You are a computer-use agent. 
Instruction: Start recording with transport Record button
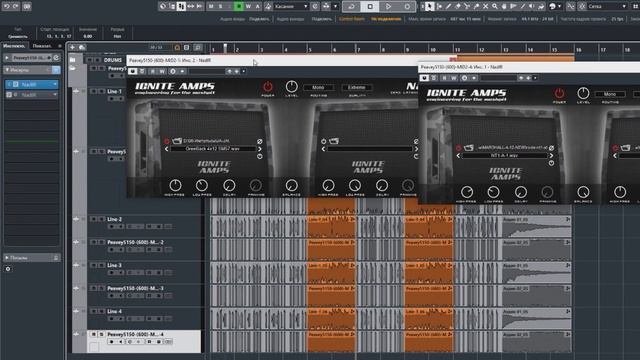[407, 6]
